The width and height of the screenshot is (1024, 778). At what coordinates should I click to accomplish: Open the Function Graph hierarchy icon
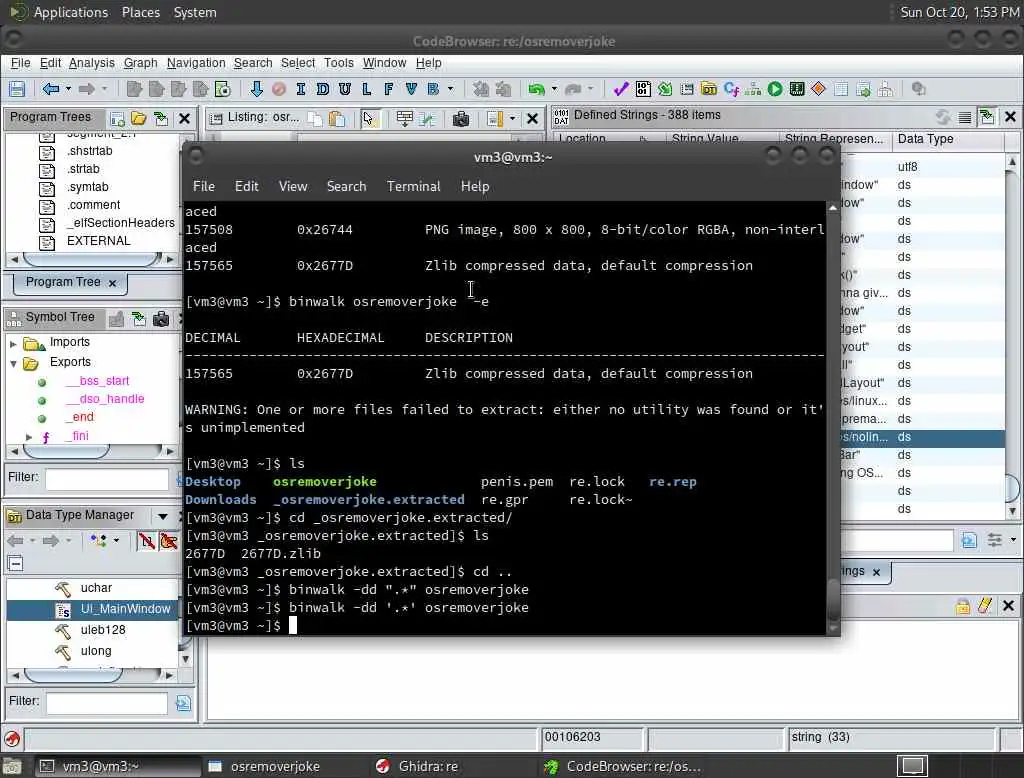753,89
